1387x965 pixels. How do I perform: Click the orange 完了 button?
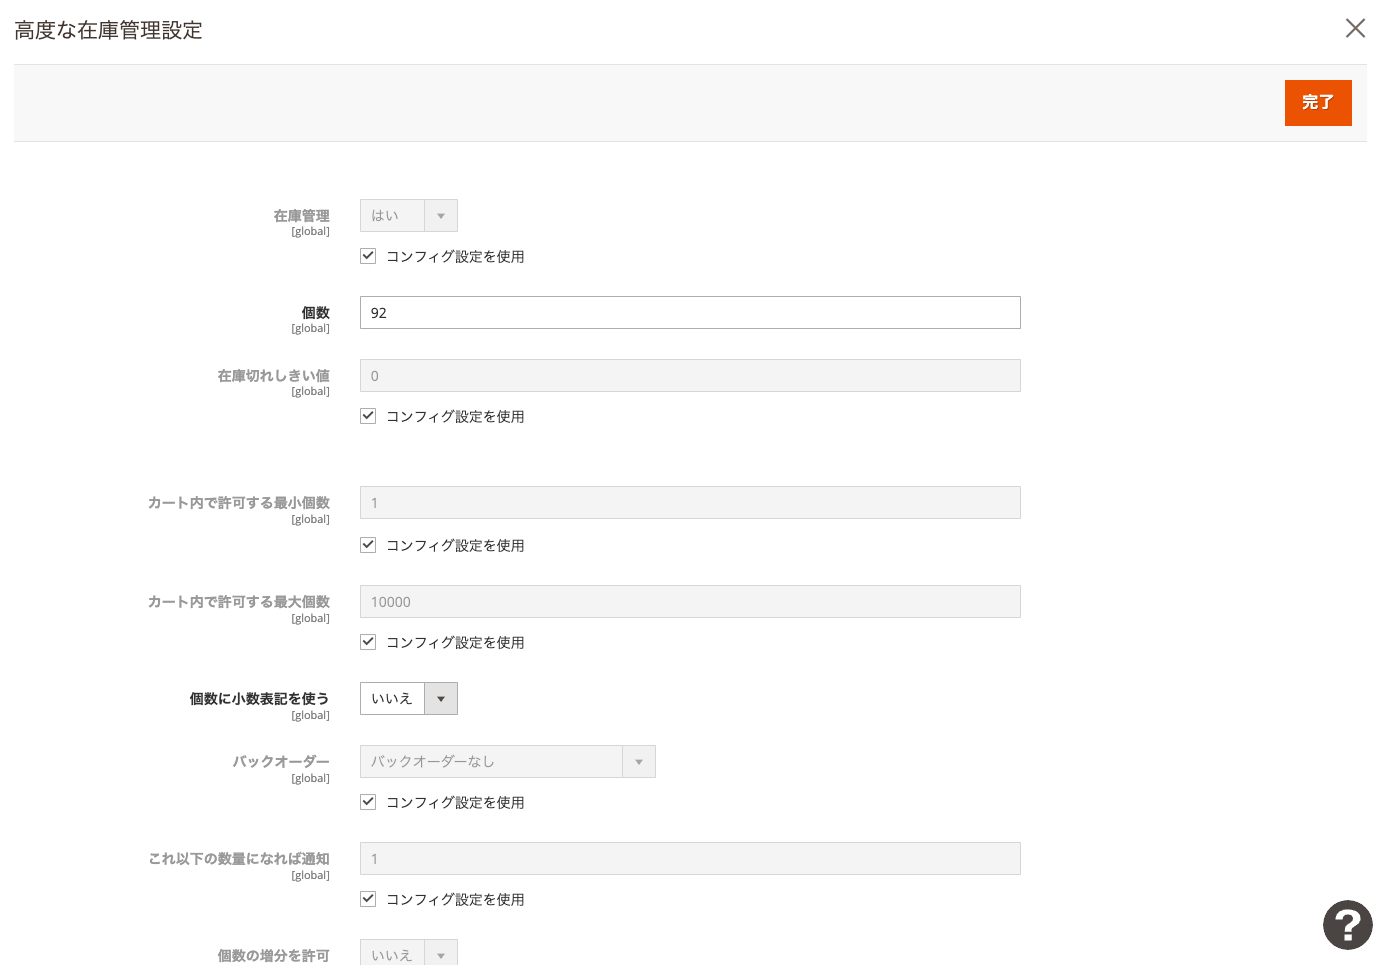[1318, 103]
